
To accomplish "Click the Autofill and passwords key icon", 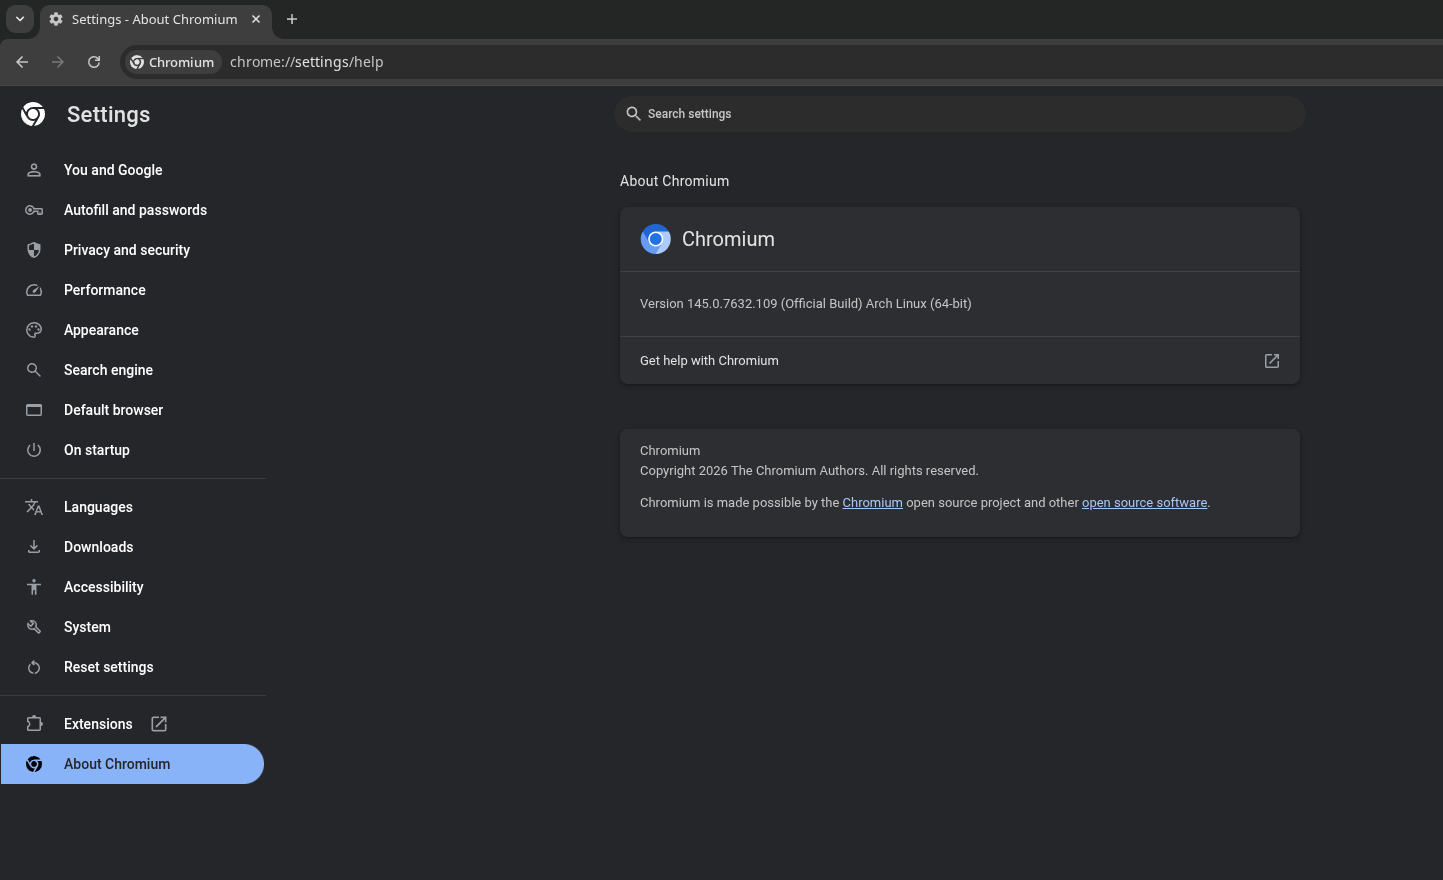I will click(x=34, y=210).
